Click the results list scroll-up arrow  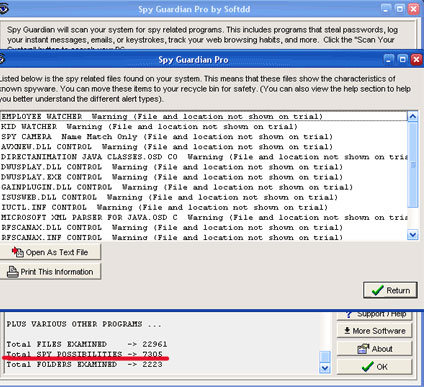413,116
